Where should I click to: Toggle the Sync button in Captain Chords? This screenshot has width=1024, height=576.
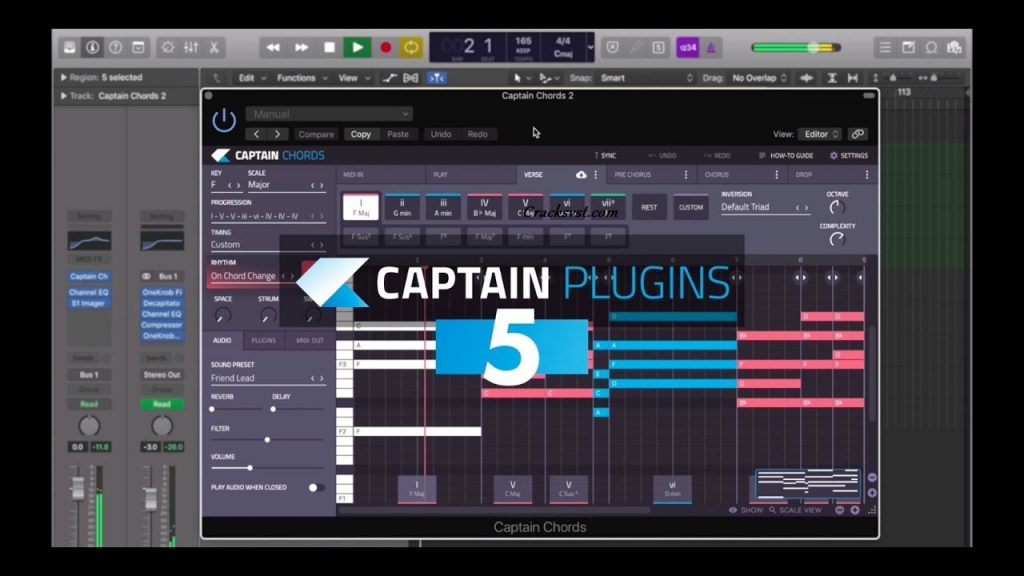[x=605, y=155]
